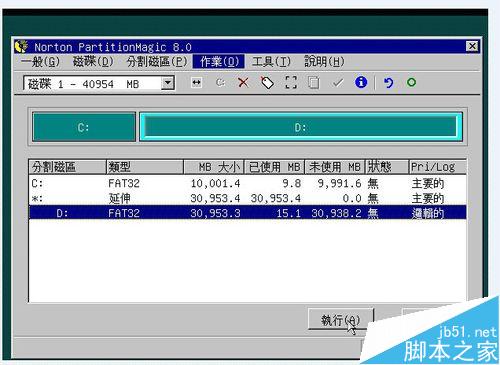Click the 15.1 used MB value

pos(288,213)
